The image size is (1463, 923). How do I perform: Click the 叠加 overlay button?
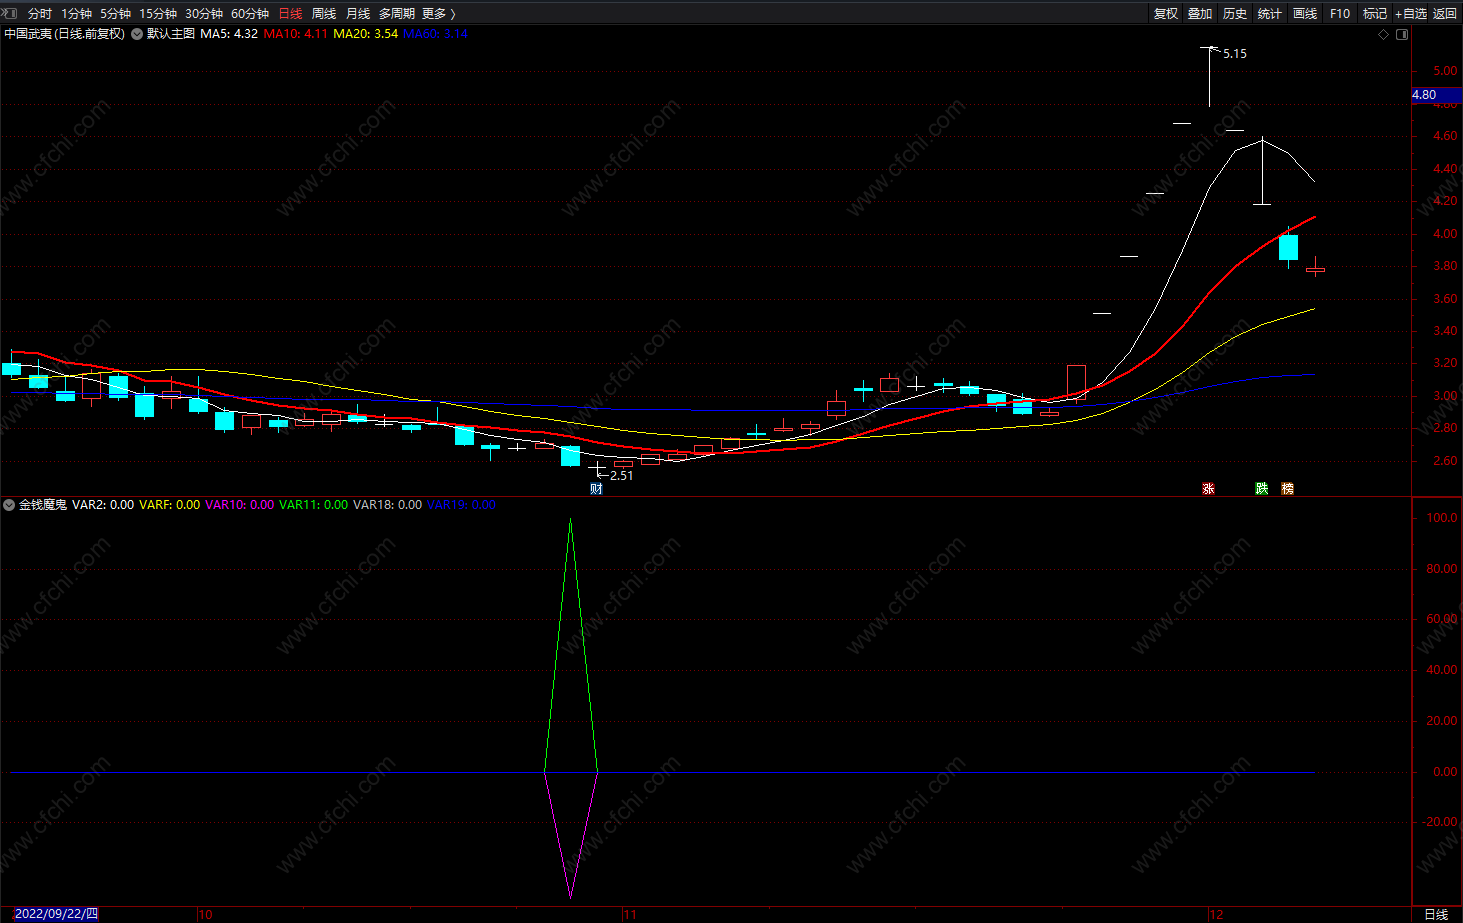(1200, 14)
